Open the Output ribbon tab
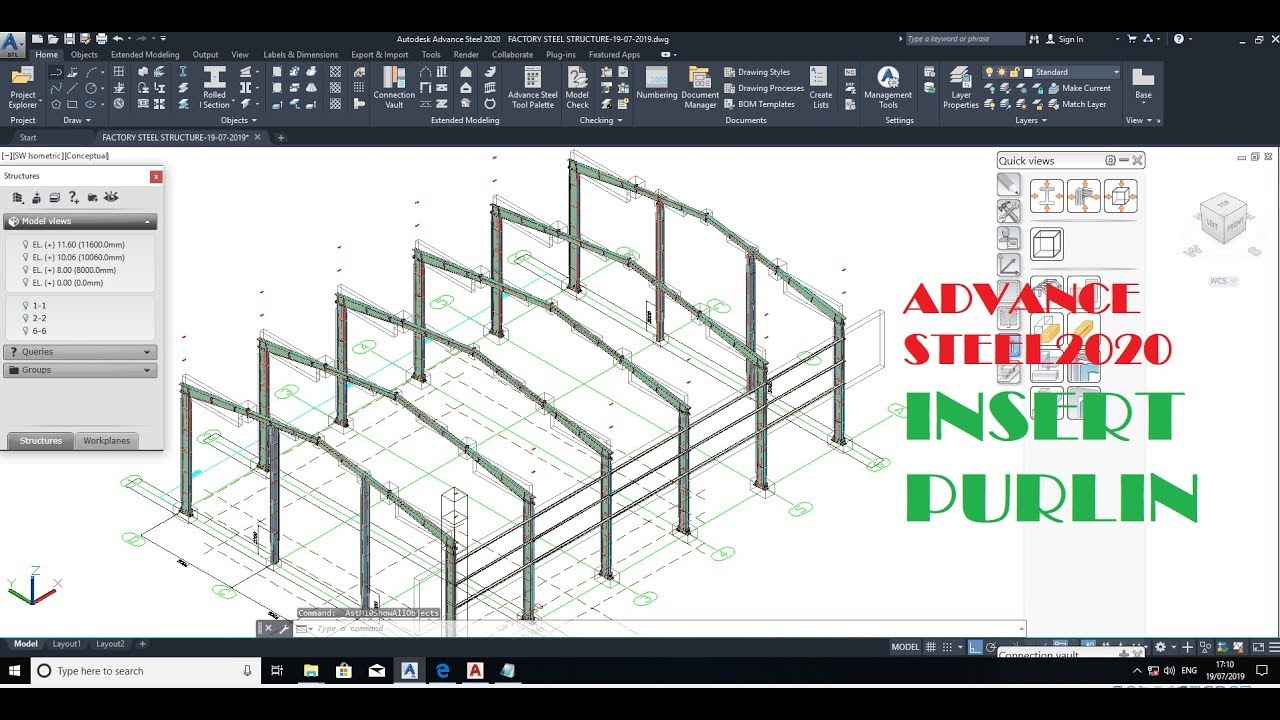 pos(205,55)
